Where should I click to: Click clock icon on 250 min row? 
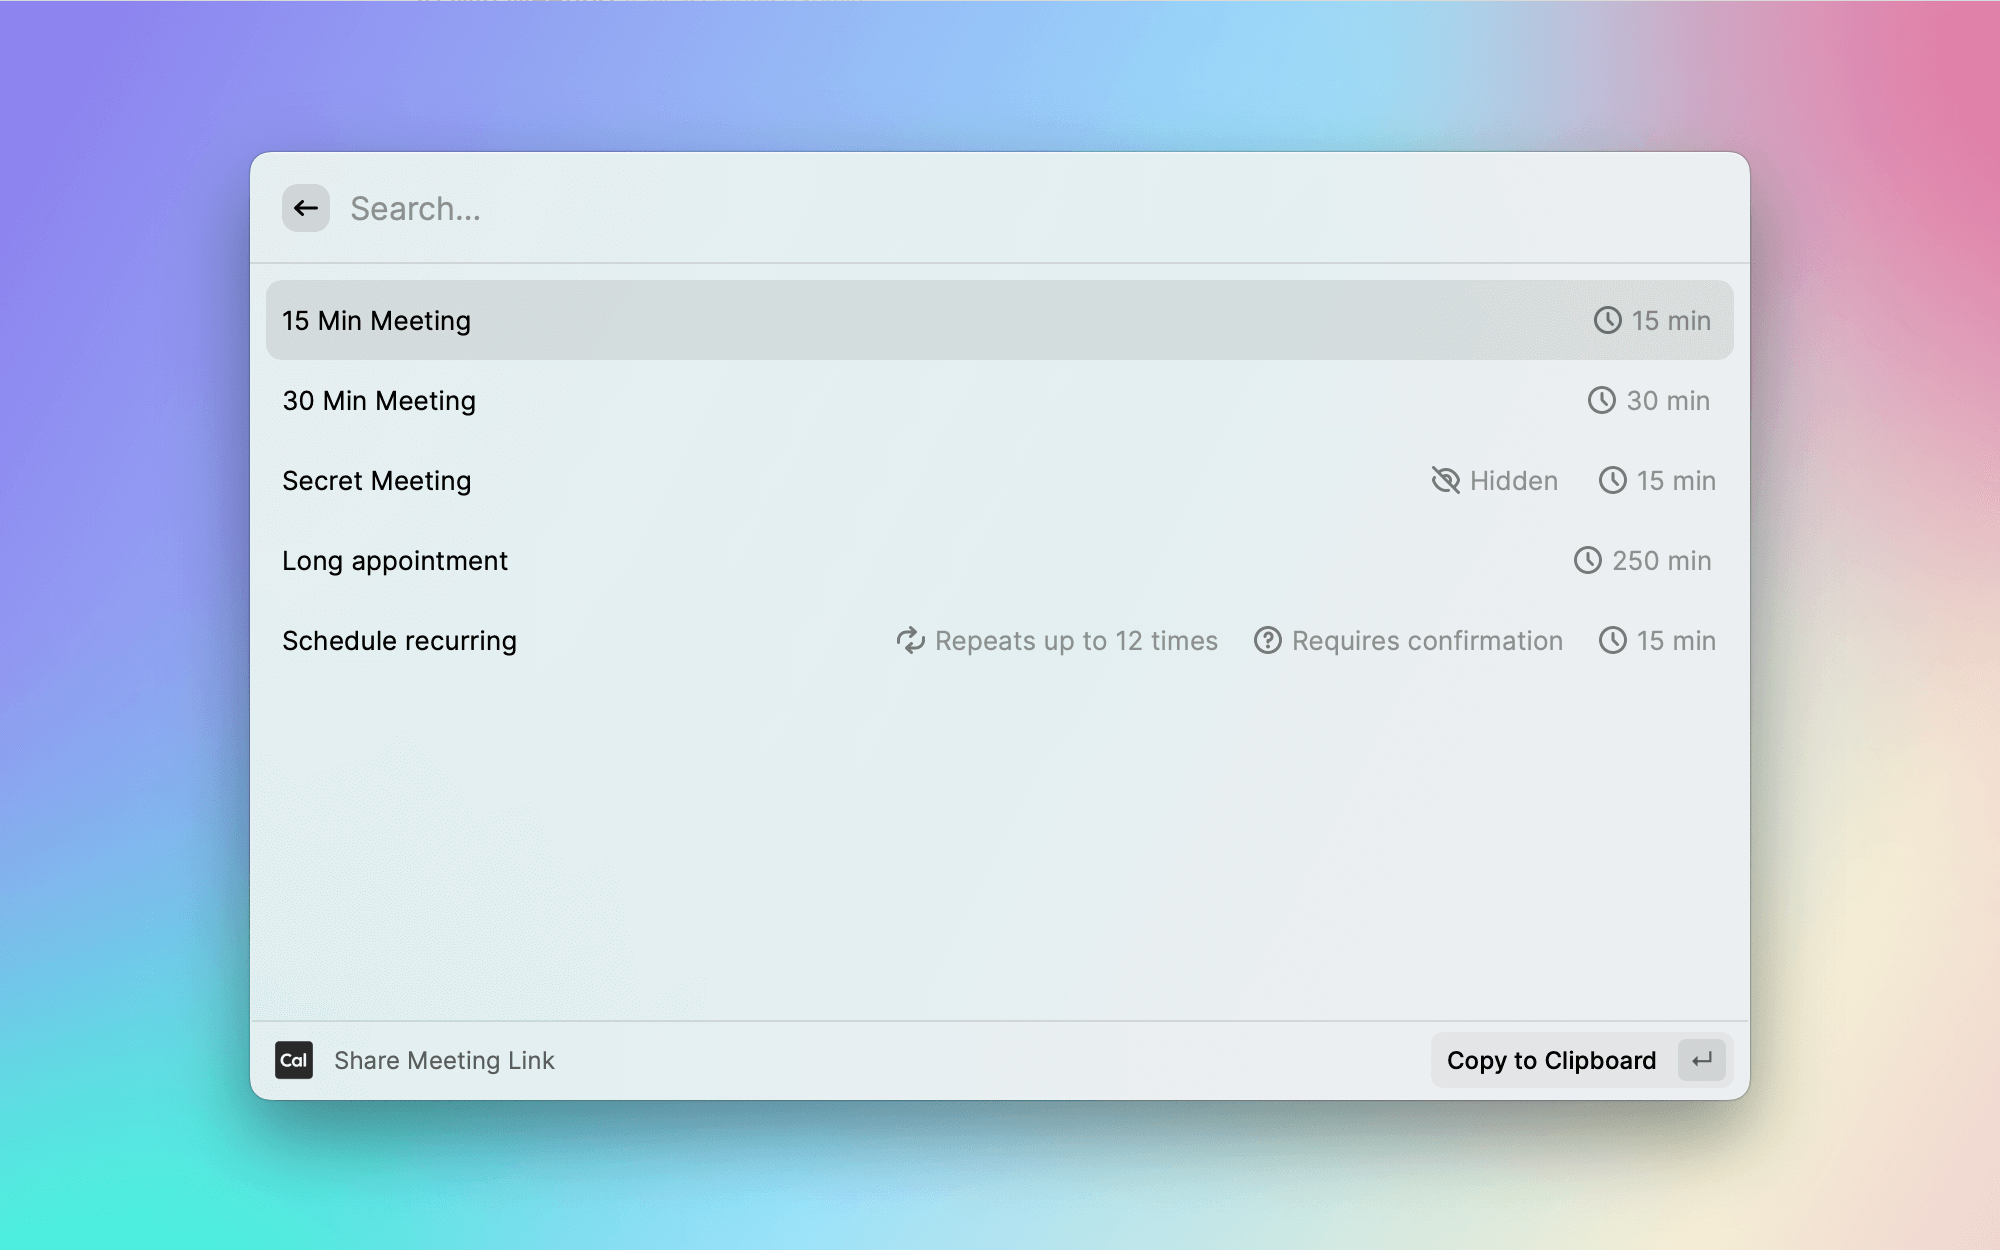click(1587, 560)
